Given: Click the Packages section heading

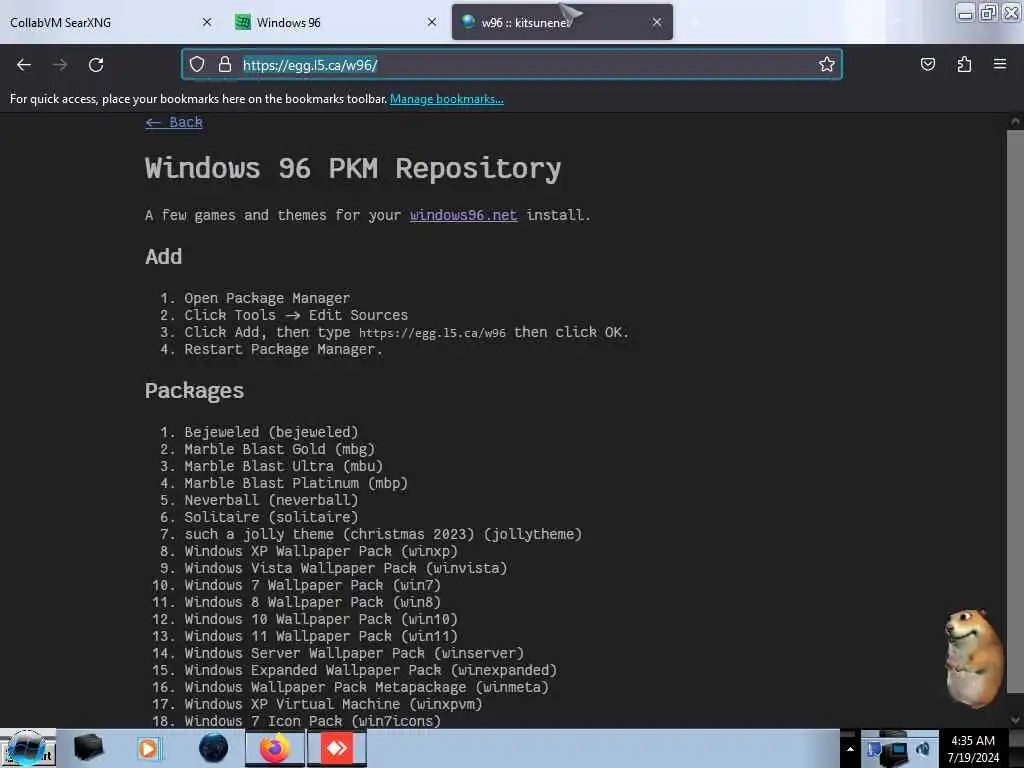Looking at the screenshot, I should coord(194,391).
